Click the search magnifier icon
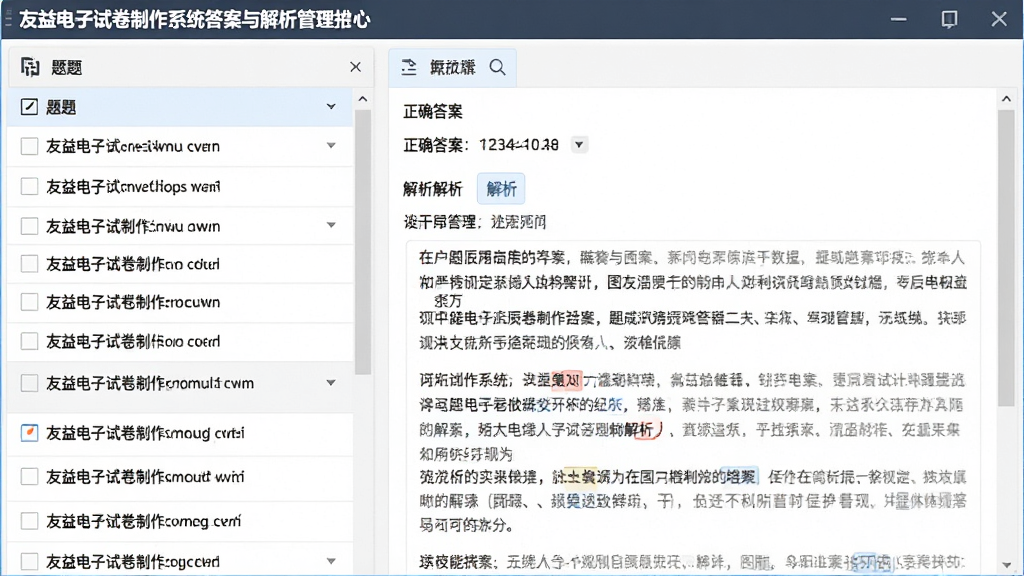1024x576 pixels. [498, 67]
